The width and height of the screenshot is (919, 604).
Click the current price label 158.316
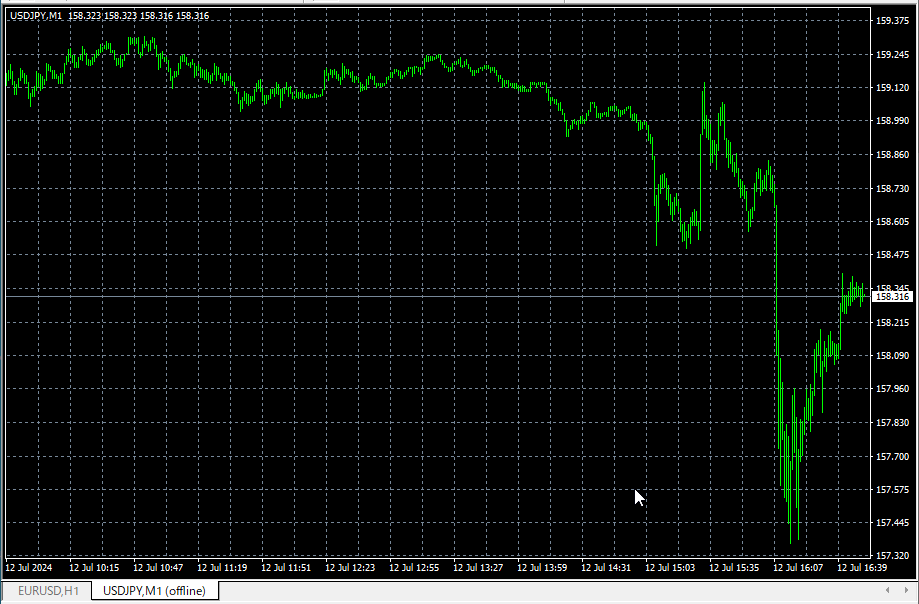[x=892, y=297]
